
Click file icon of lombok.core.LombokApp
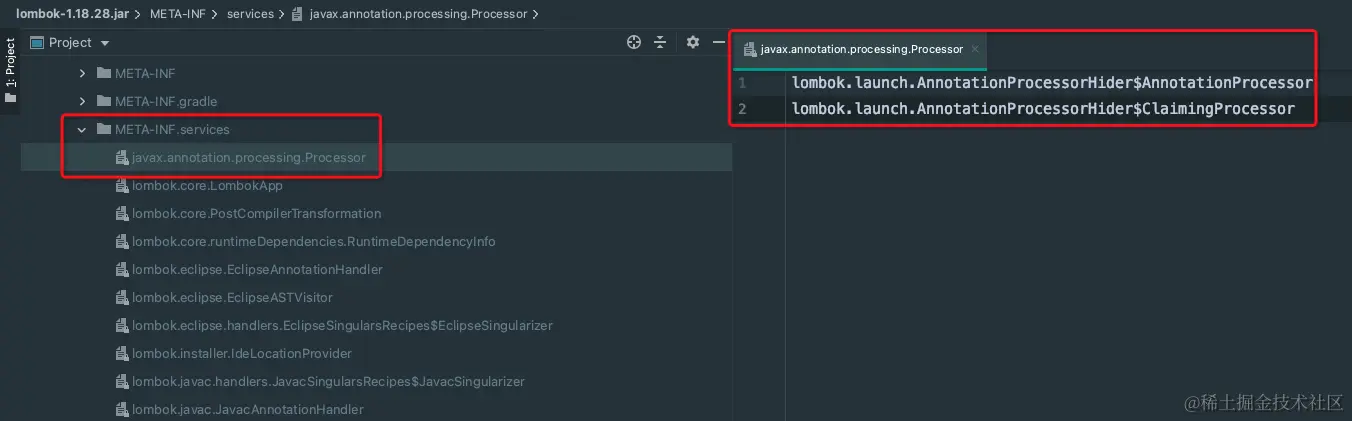coord(122,185)
